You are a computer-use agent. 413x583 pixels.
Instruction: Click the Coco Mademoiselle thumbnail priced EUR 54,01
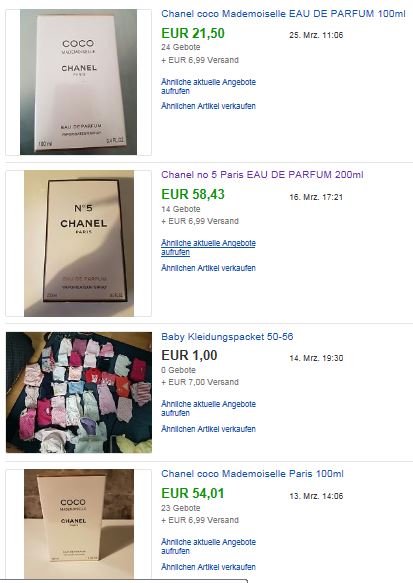pyautogui.click(x=79, y=524)
